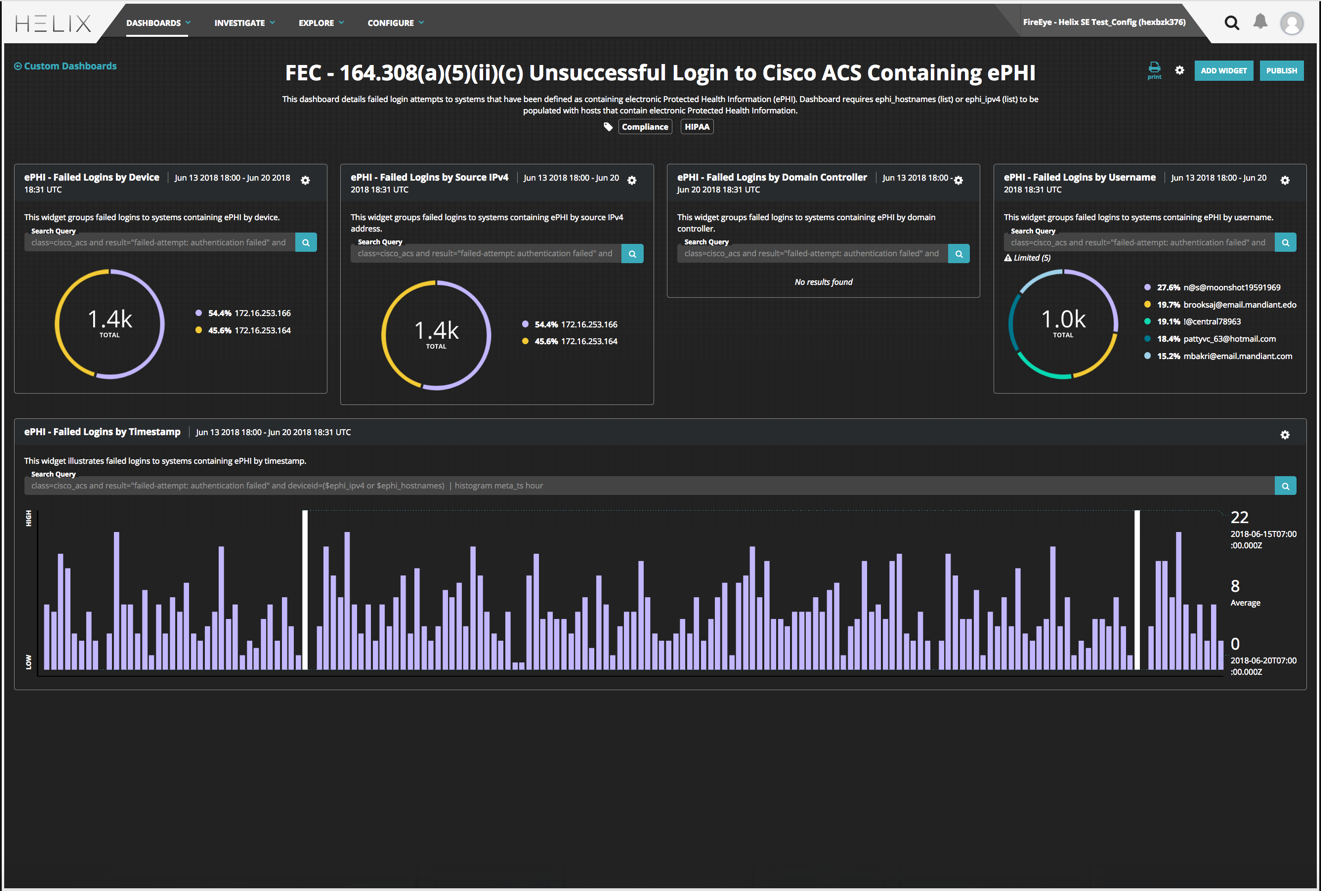Click the Domain Controller widget search query field
This screenshot has height=891, width=1321.
tap(812, 254)
